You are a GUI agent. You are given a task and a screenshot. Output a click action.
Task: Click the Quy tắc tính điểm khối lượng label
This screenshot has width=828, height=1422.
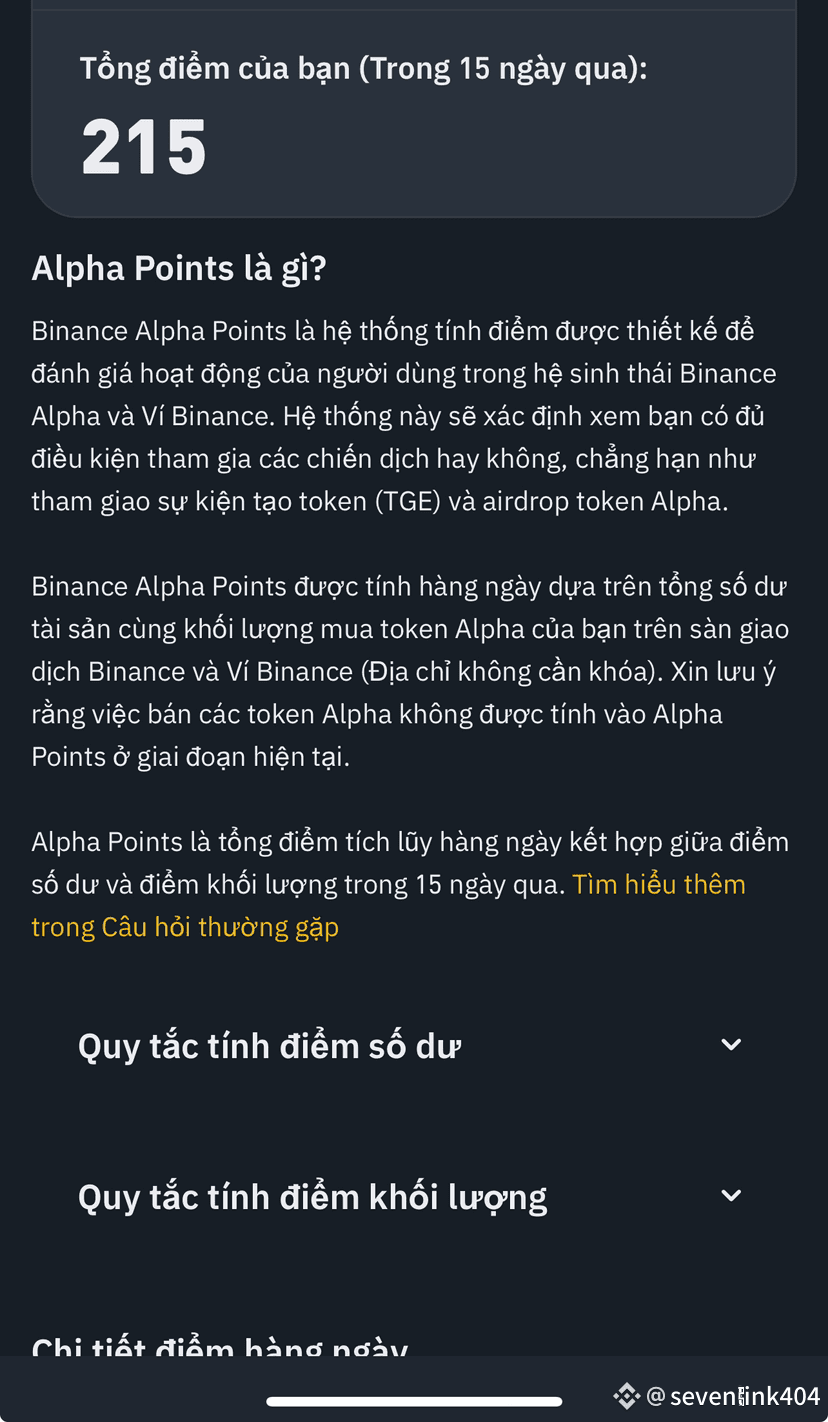(312, 1196)
